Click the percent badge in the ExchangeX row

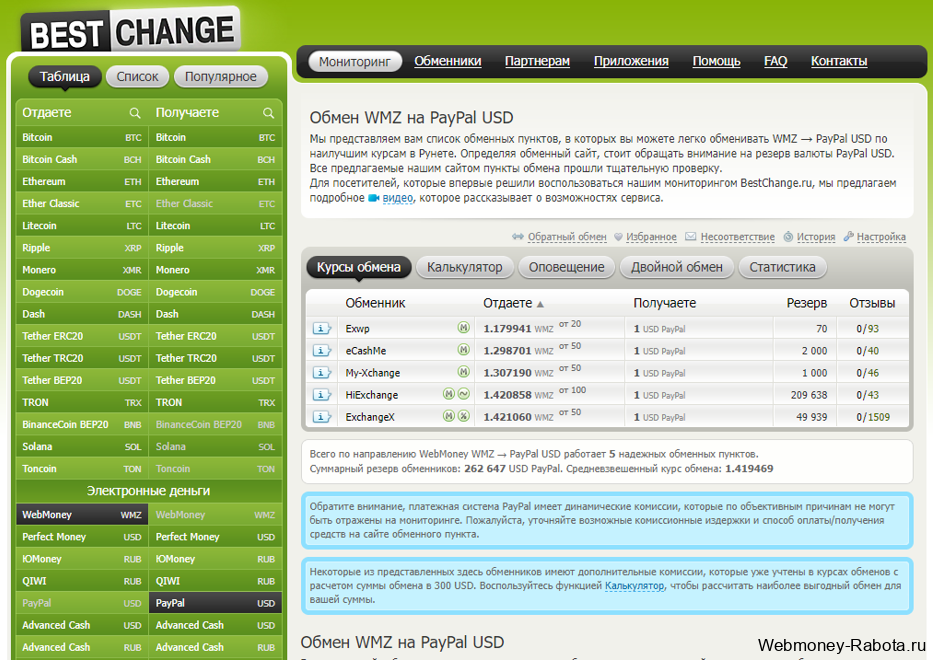464,415
